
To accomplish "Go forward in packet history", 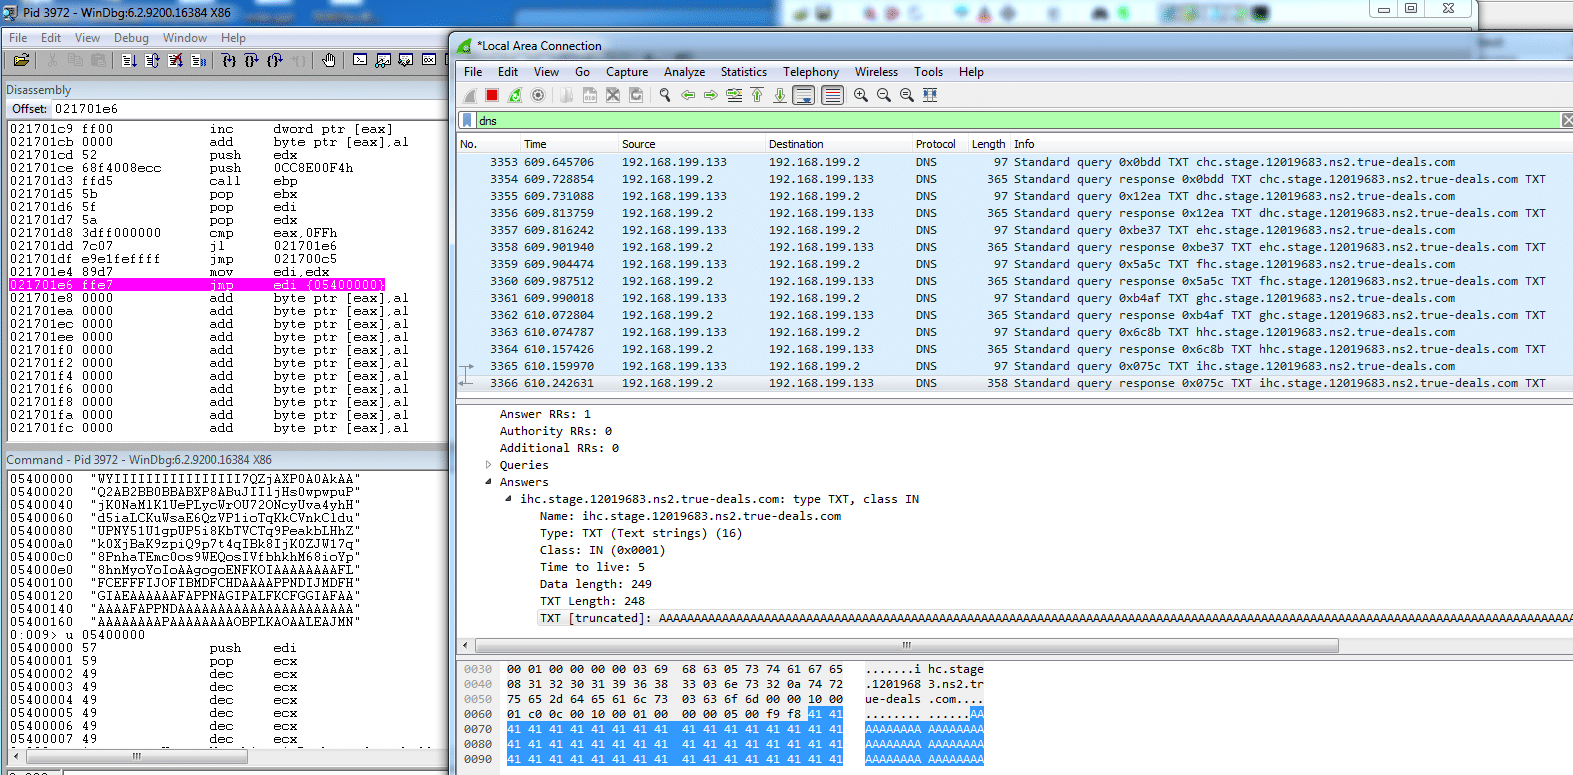I will [710, 95].
